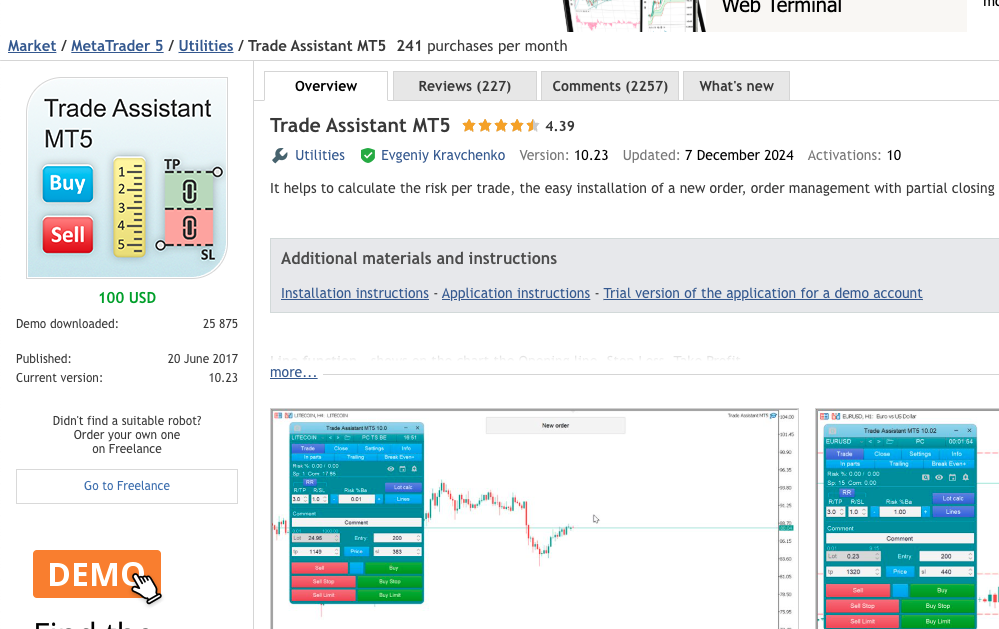Open the Comments (2257) tab
The image size is (999, 629).
(610, 86)
